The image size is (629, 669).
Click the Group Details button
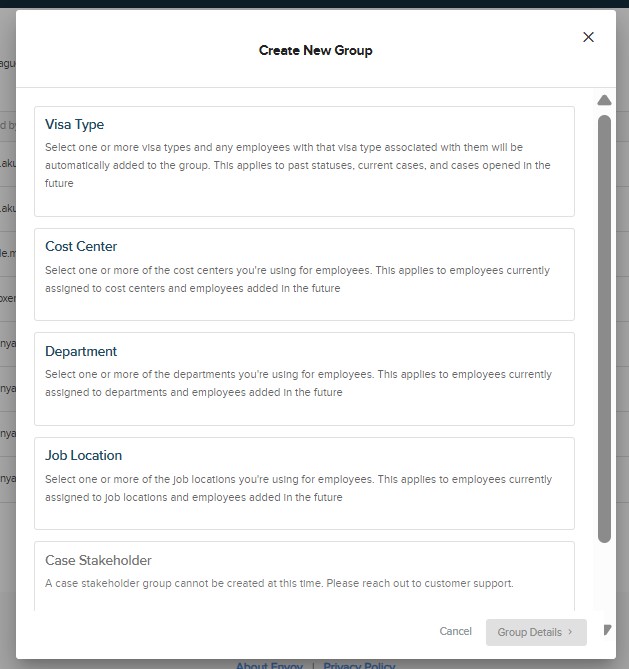pyautogui.click(x=535, y=632)
